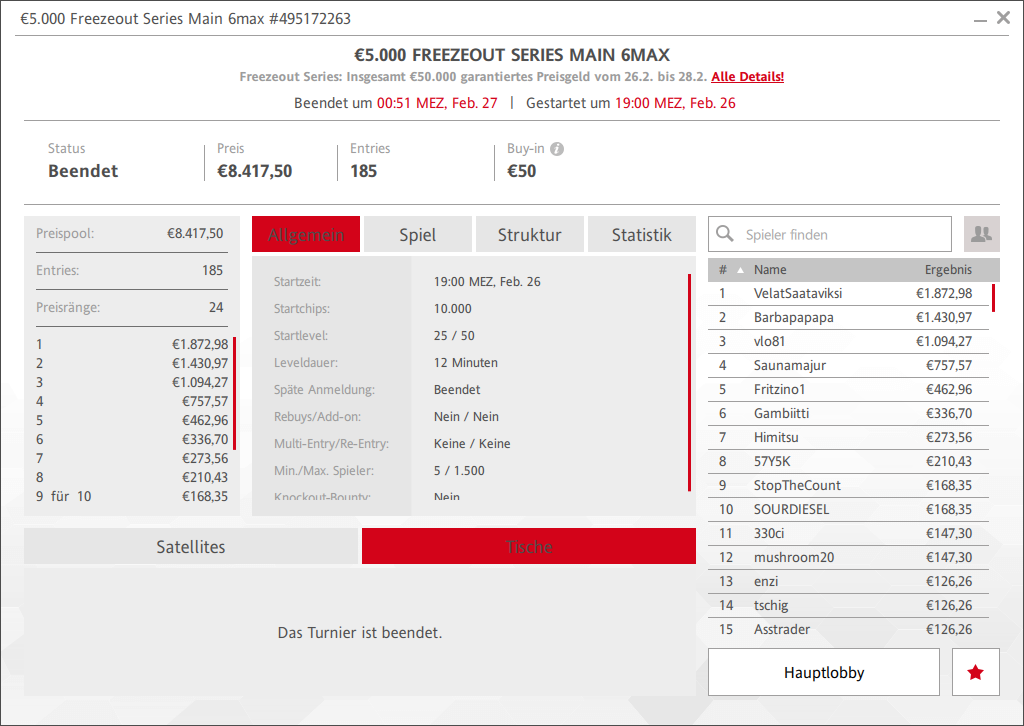The height and width of the screenshot is (726, 1024).
Task: Click the Preisränge value 24
Action: point(216,307)
